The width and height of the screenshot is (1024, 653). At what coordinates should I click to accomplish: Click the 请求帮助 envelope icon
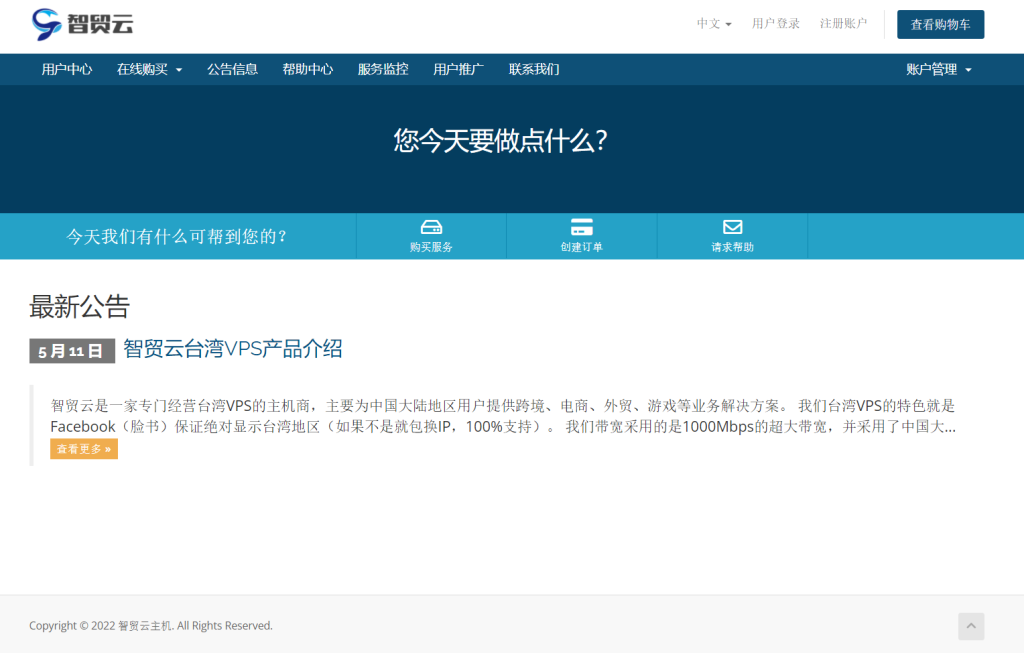(x=733, y=227)
